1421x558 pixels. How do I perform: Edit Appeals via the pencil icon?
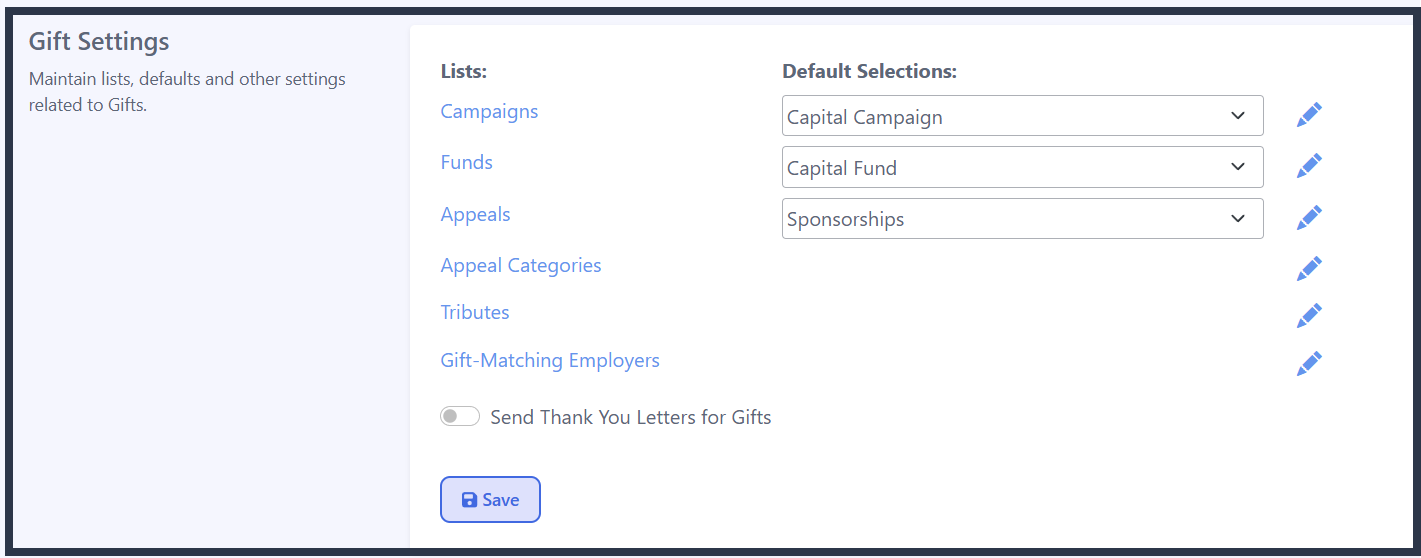(1309, 217)
